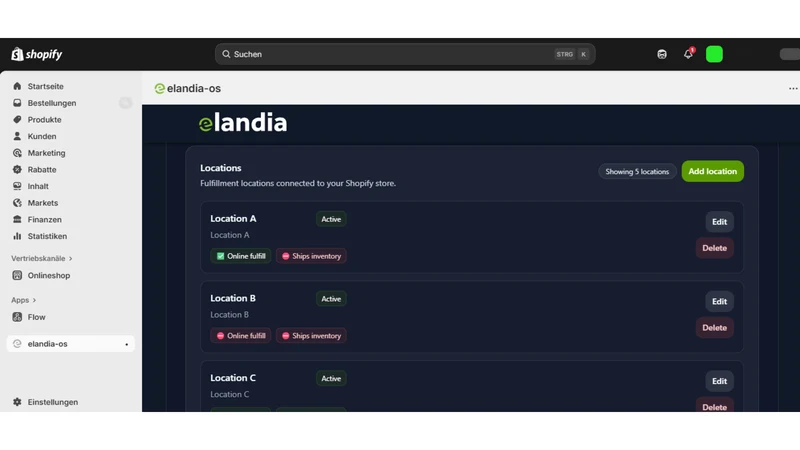
Task: Click the Shopify logo
Action: pos(37,54)
